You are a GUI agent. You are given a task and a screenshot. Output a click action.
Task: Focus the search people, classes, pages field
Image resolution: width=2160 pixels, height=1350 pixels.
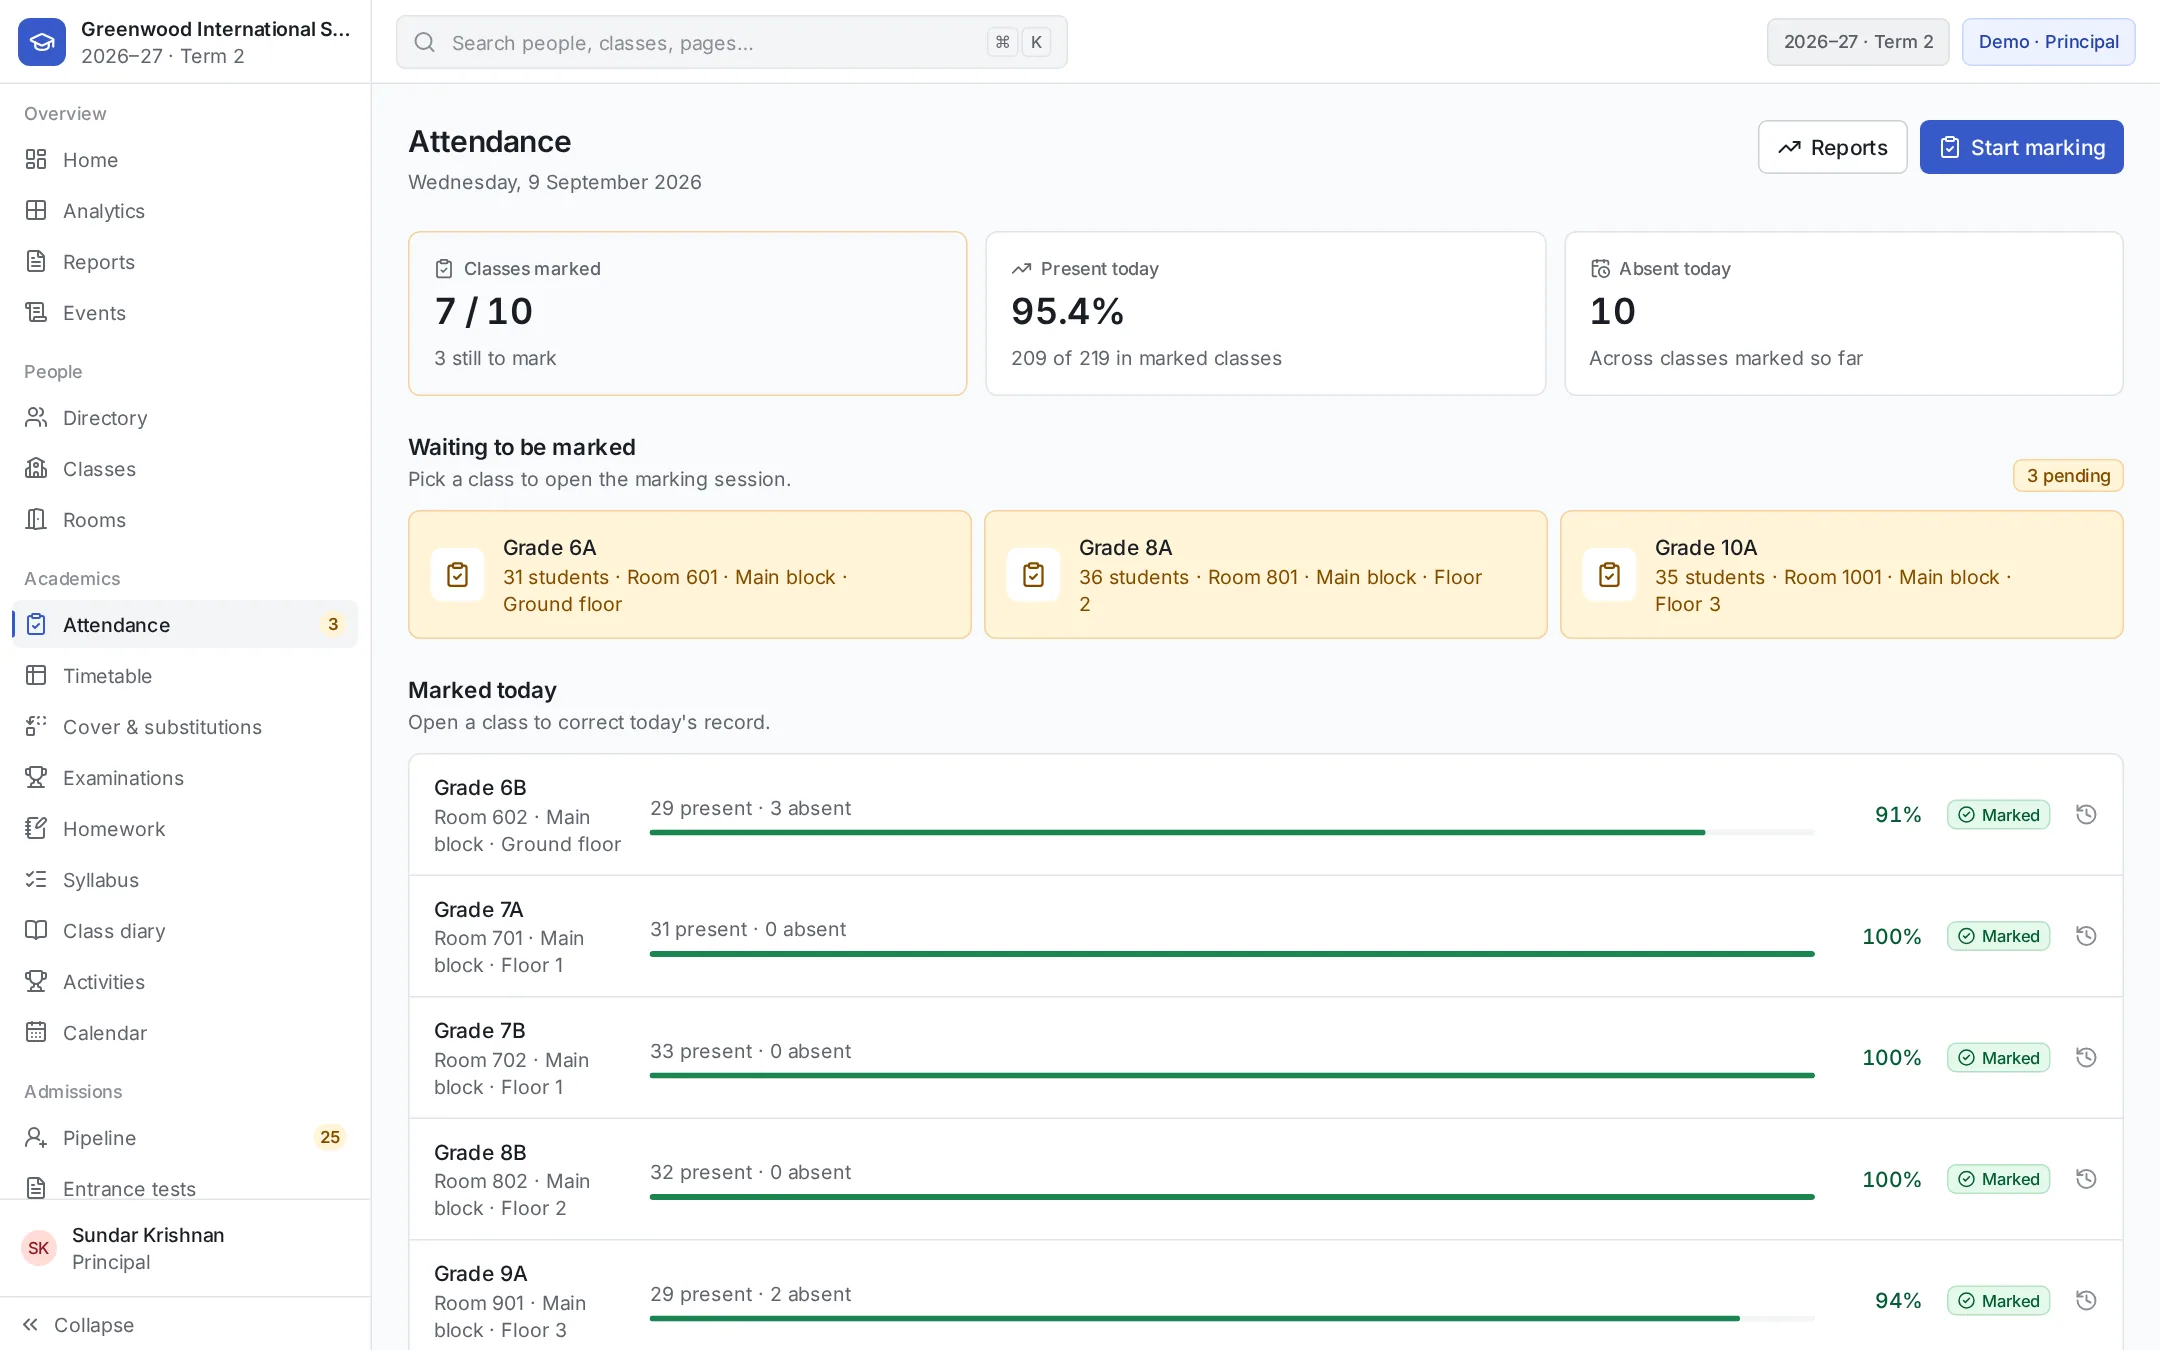coord(731,42)
